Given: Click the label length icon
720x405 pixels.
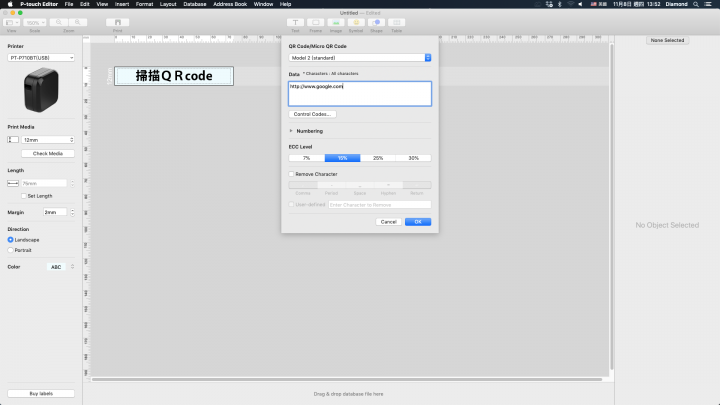Looking at the screenshot, I should tap(13, 183).
